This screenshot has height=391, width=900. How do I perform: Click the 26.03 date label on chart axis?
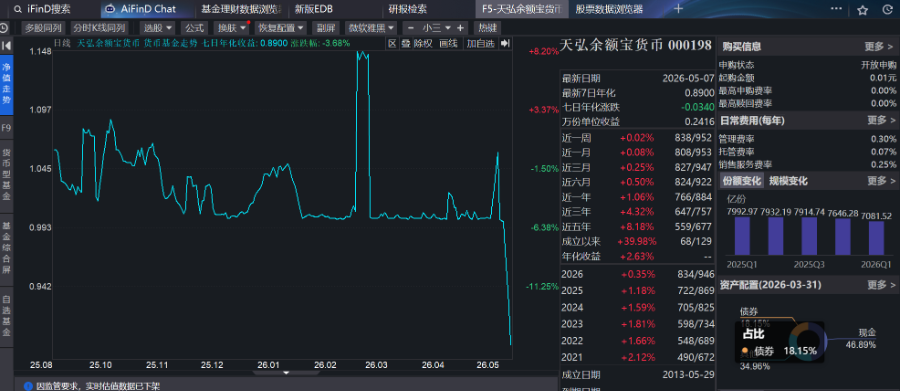(377, 365)
